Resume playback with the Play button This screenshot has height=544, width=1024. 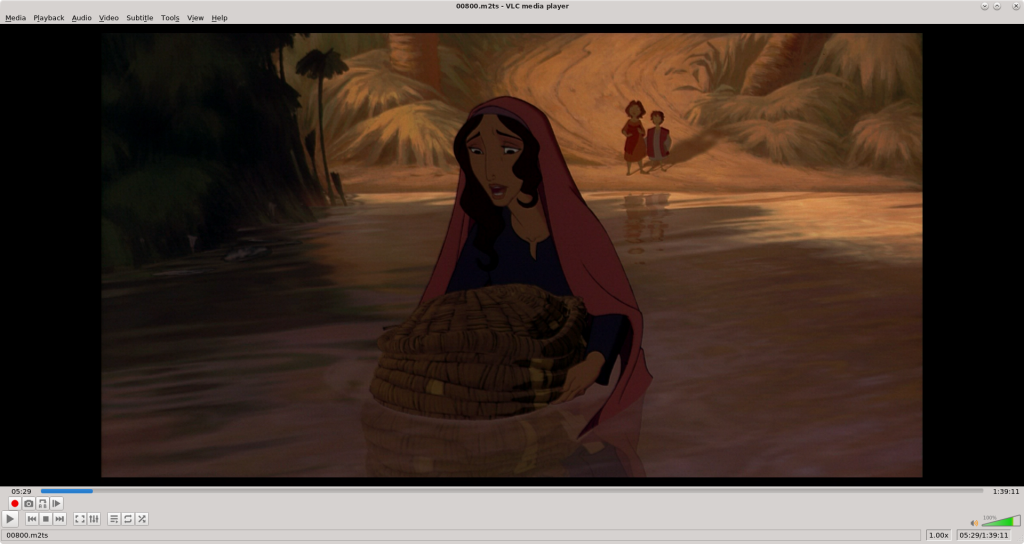[x=10, y=519]
